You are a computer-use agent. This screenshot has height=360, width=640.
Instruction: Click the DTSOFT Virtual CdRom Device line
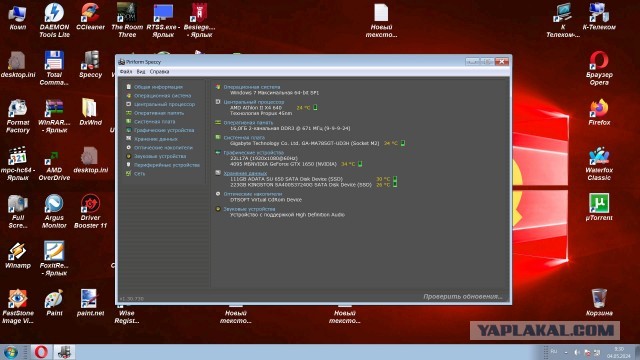point(266,200)
